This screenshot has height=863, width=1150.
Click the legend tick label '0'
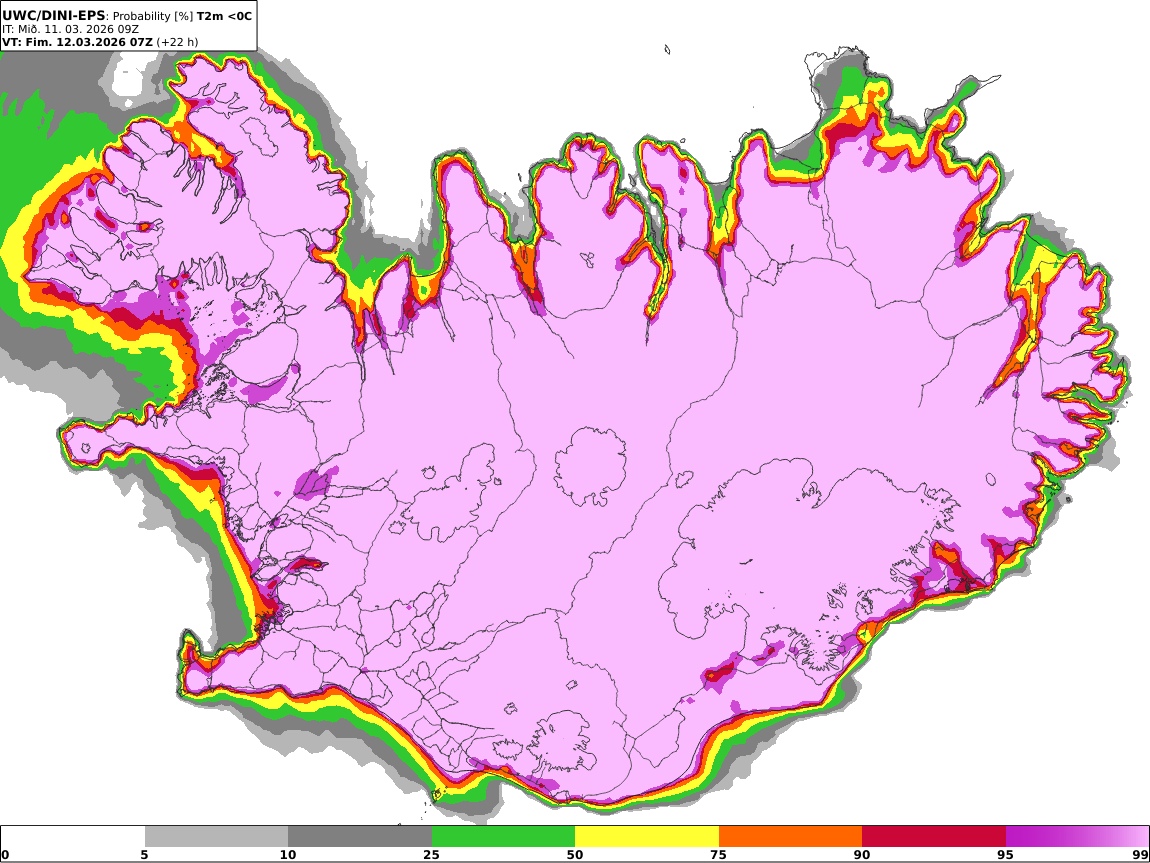pos(5,855)
